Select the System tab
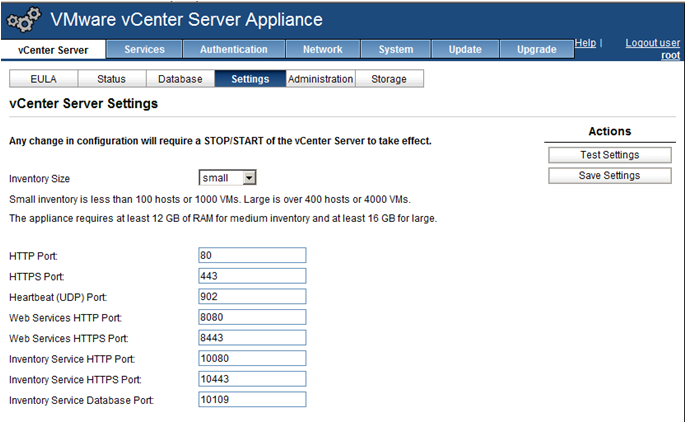 396,50
